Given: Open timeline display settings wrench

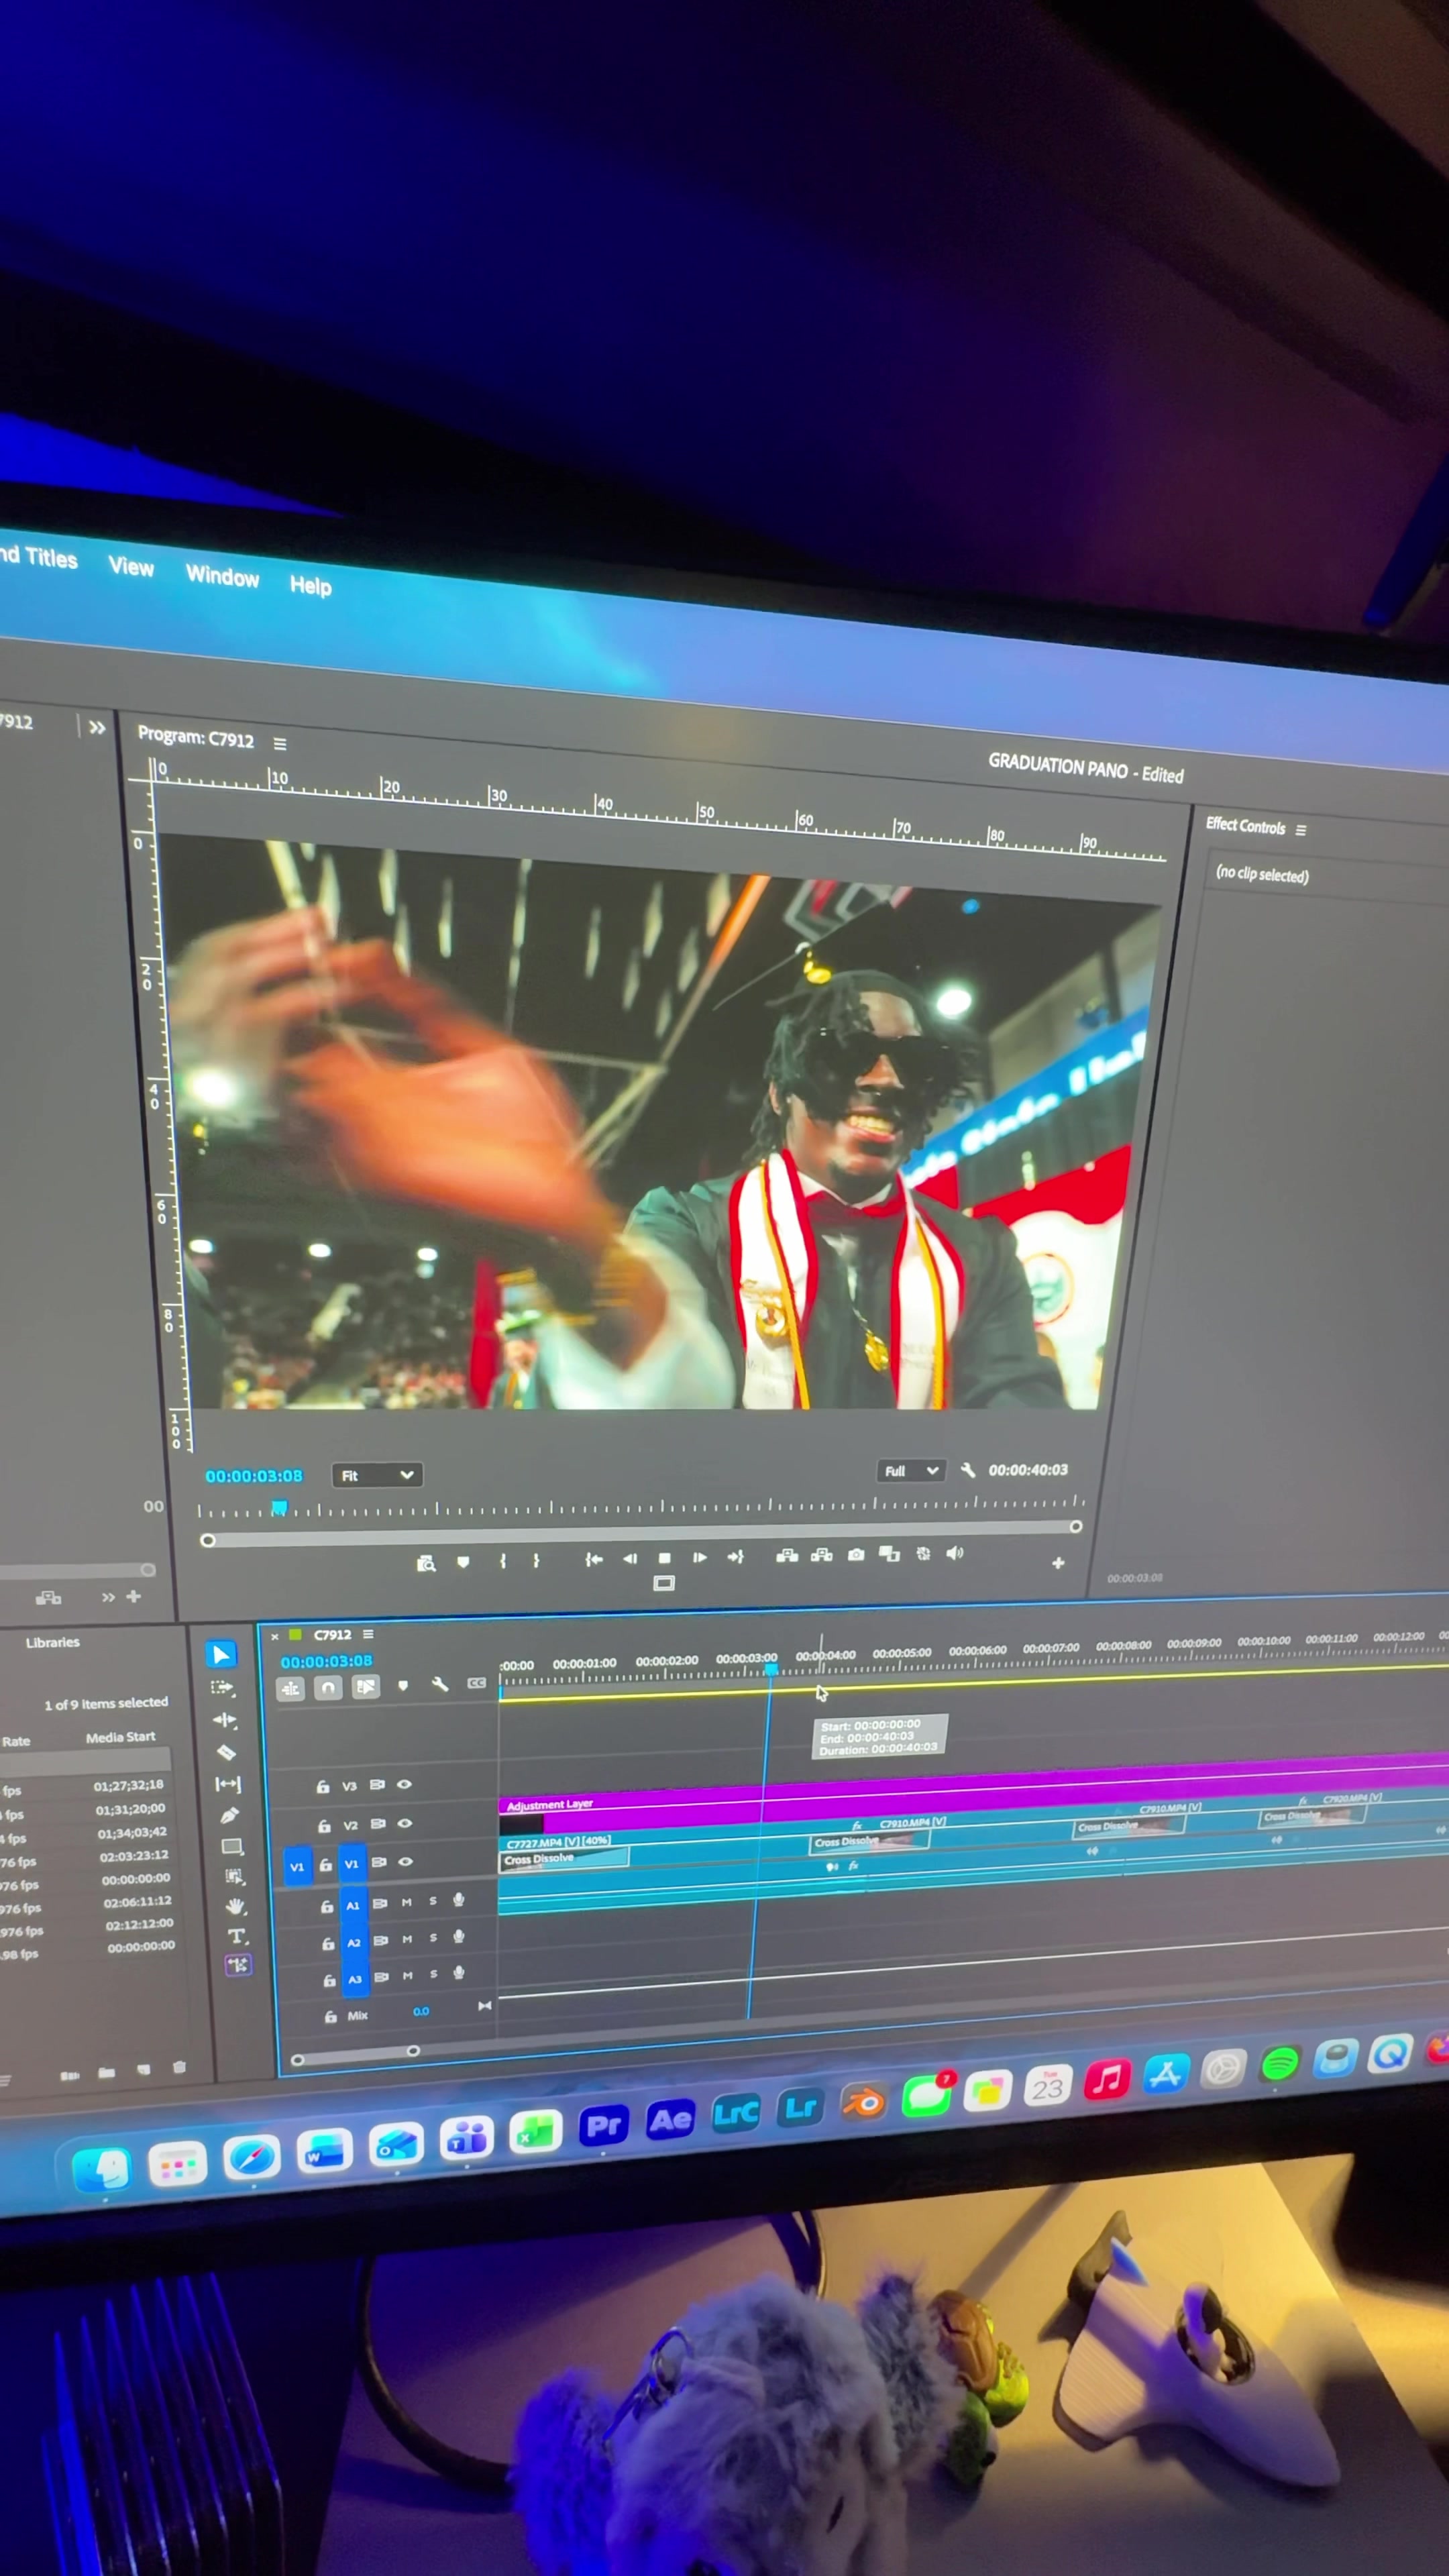Looking at the screenshot, I should (x=439, y=1685).
